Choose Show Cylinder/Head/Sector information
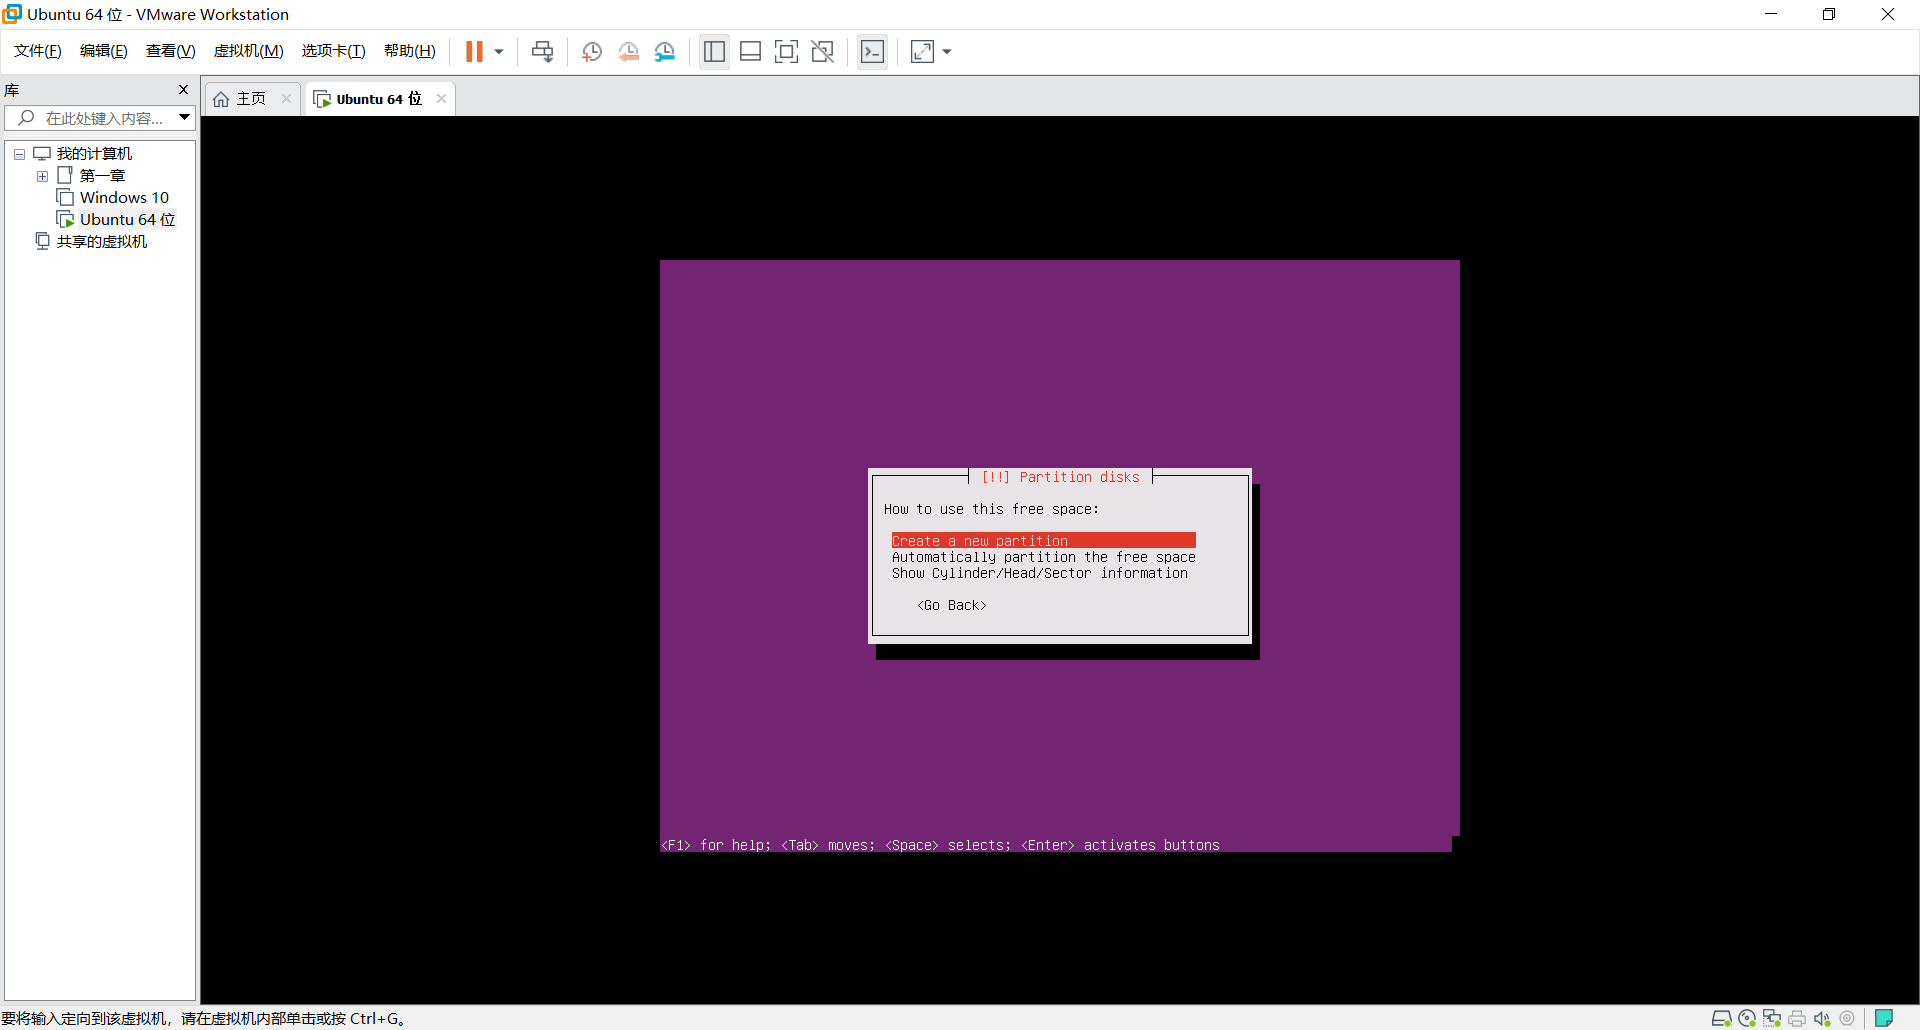The width and height of the screenshot is (1920, 1030). (1040, 573)
